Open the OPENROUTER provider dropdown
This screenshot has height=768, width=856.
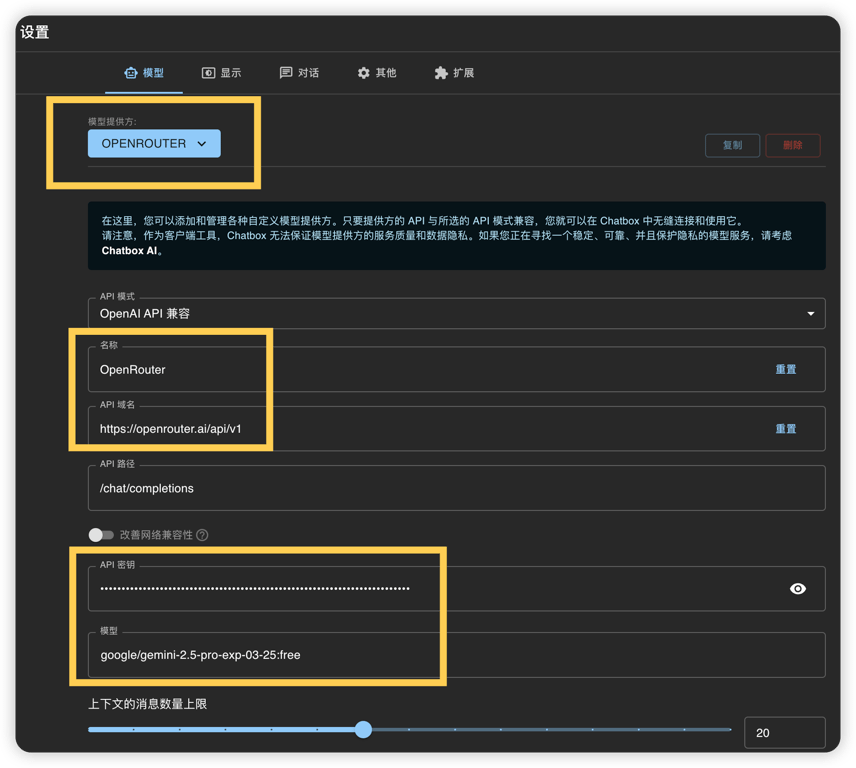[154, 144]
